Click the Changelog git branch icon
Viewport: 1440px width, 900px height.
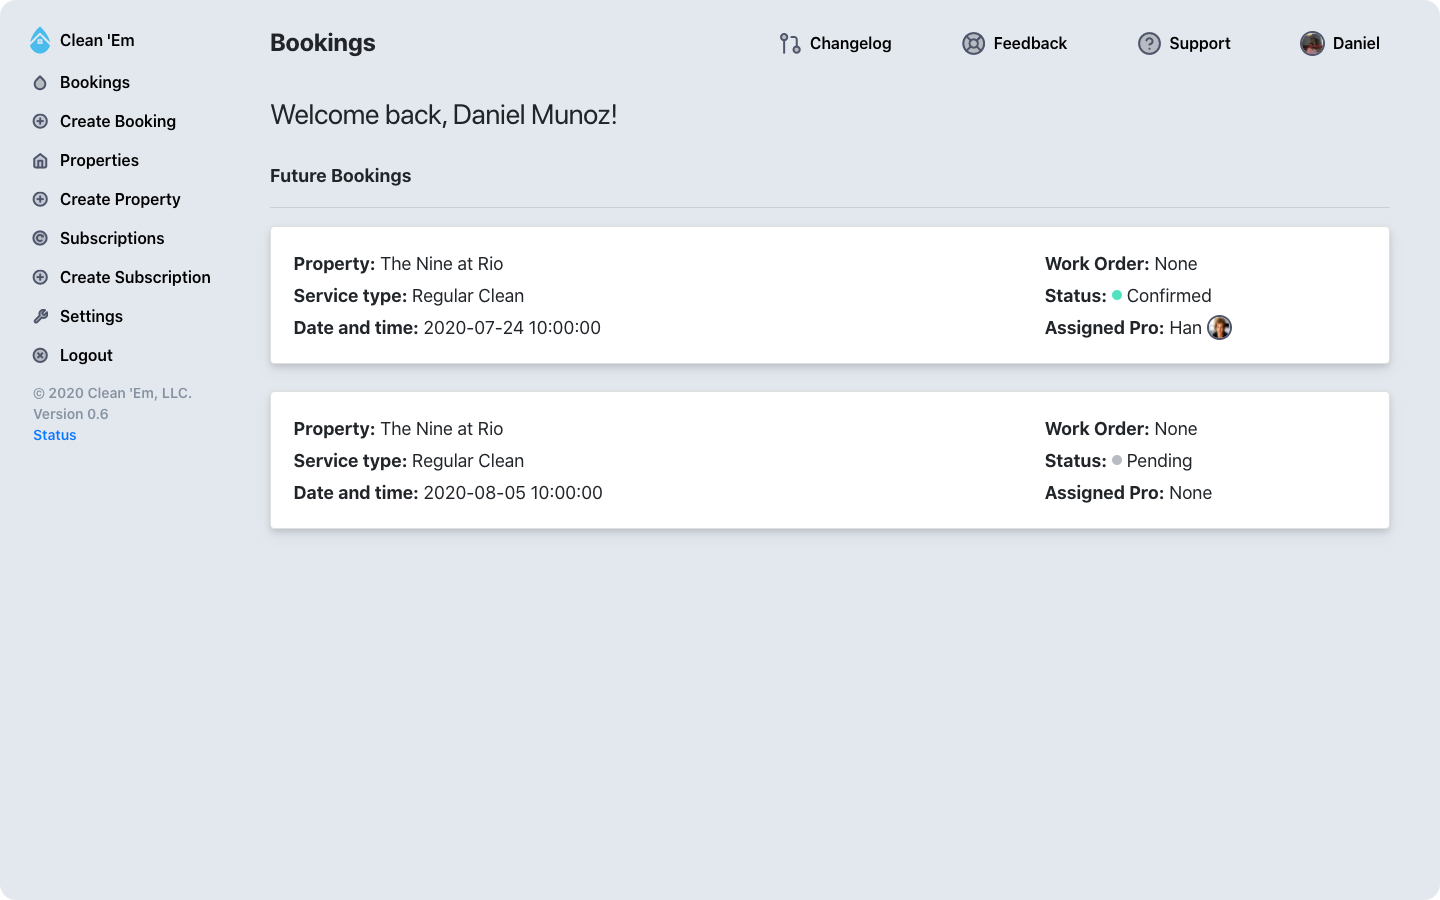coord(790,44)
